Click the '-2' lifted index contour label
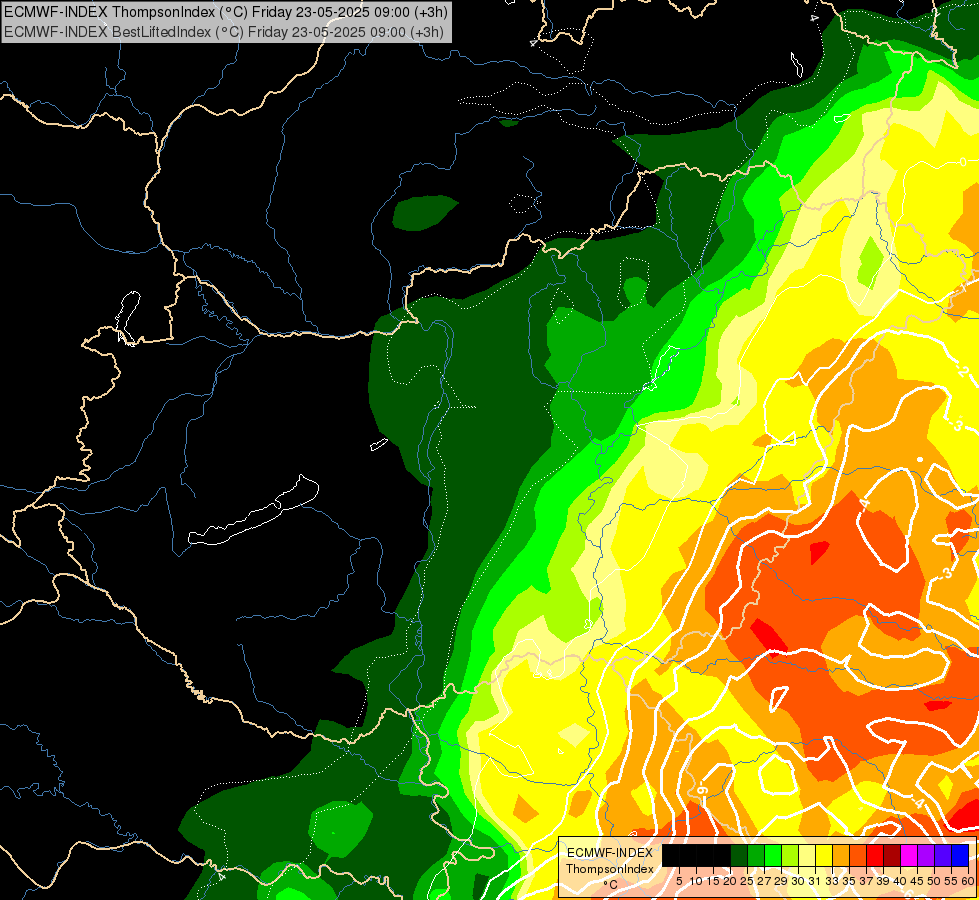979x900 pixels. pyautogui.click(x=965, y=371)
